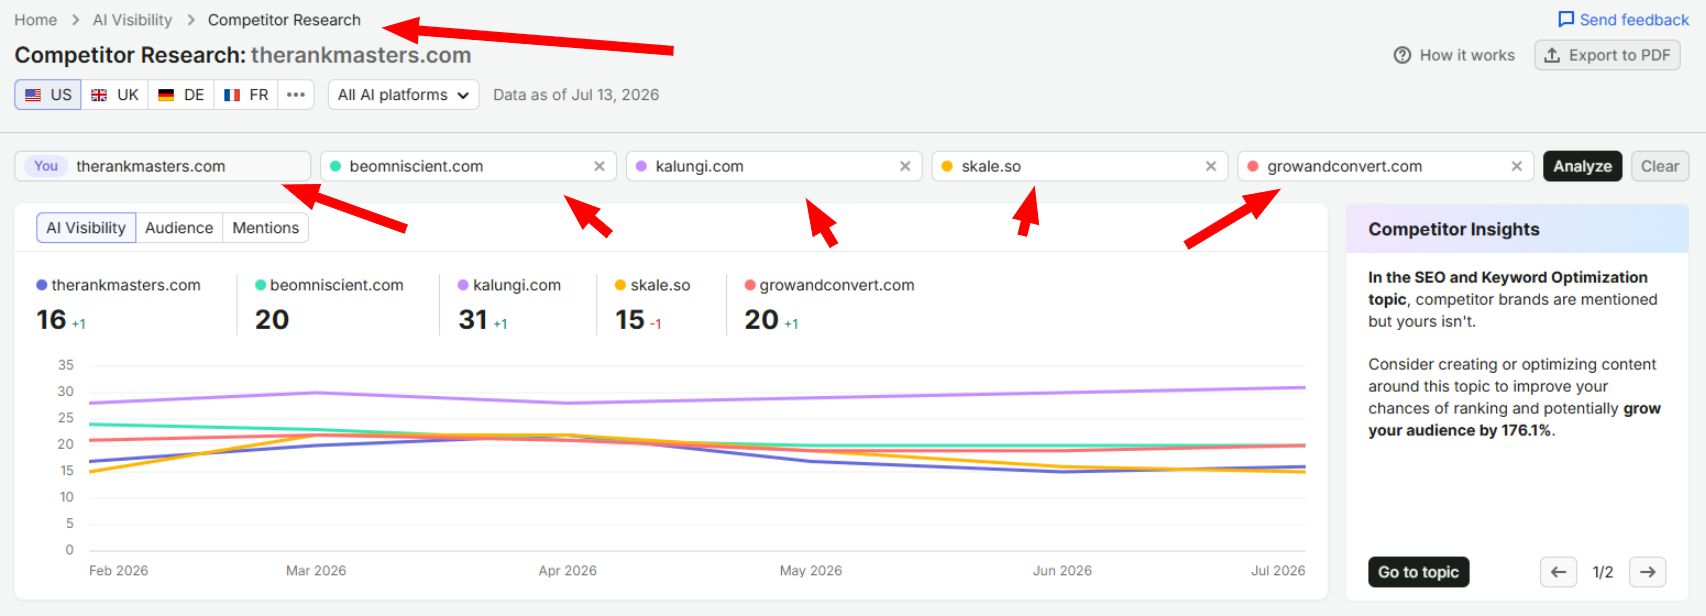Select the US flag country option
1706x616 pixels.
click(48, 95)
